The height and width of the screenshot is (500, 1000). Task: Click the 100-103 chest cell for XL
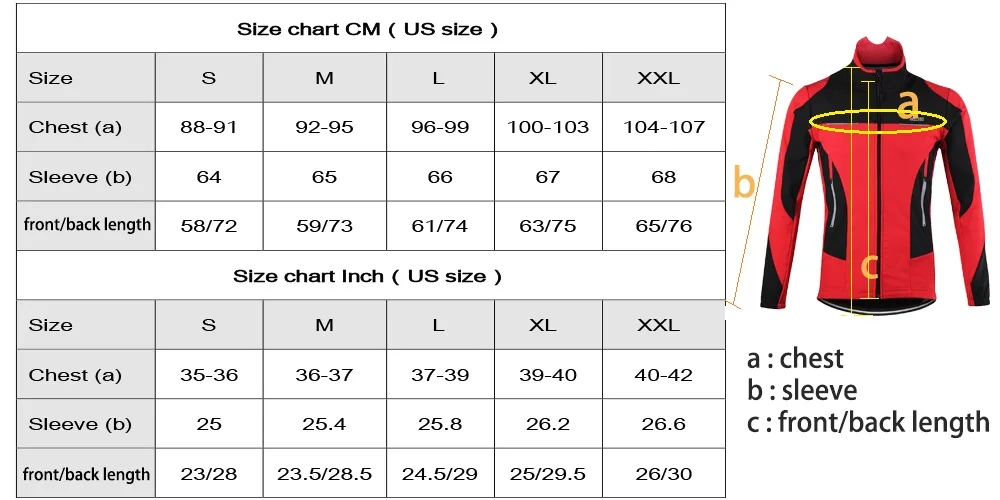point(548,127)
